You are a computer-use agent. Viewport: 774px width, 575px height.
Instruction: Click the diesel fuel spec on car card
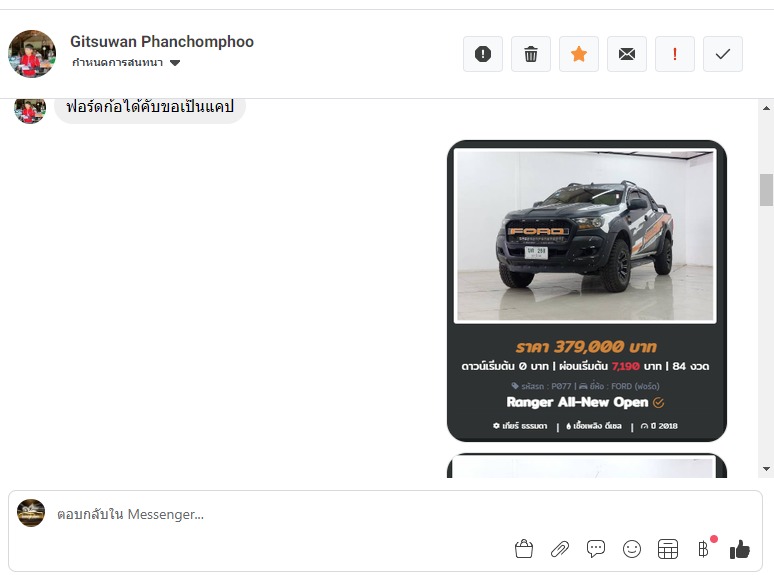click(x=594, y=425)
